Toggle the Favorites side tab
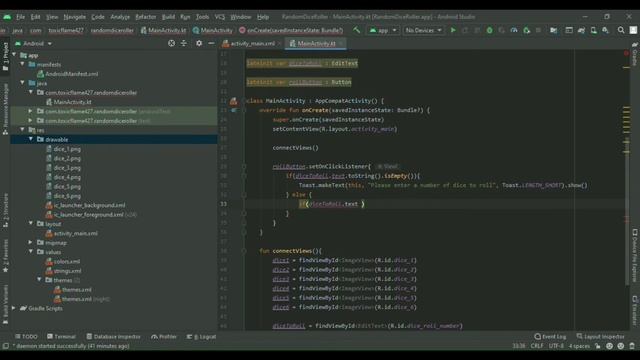Screen dimensions: 640x360 coord(5,256)
